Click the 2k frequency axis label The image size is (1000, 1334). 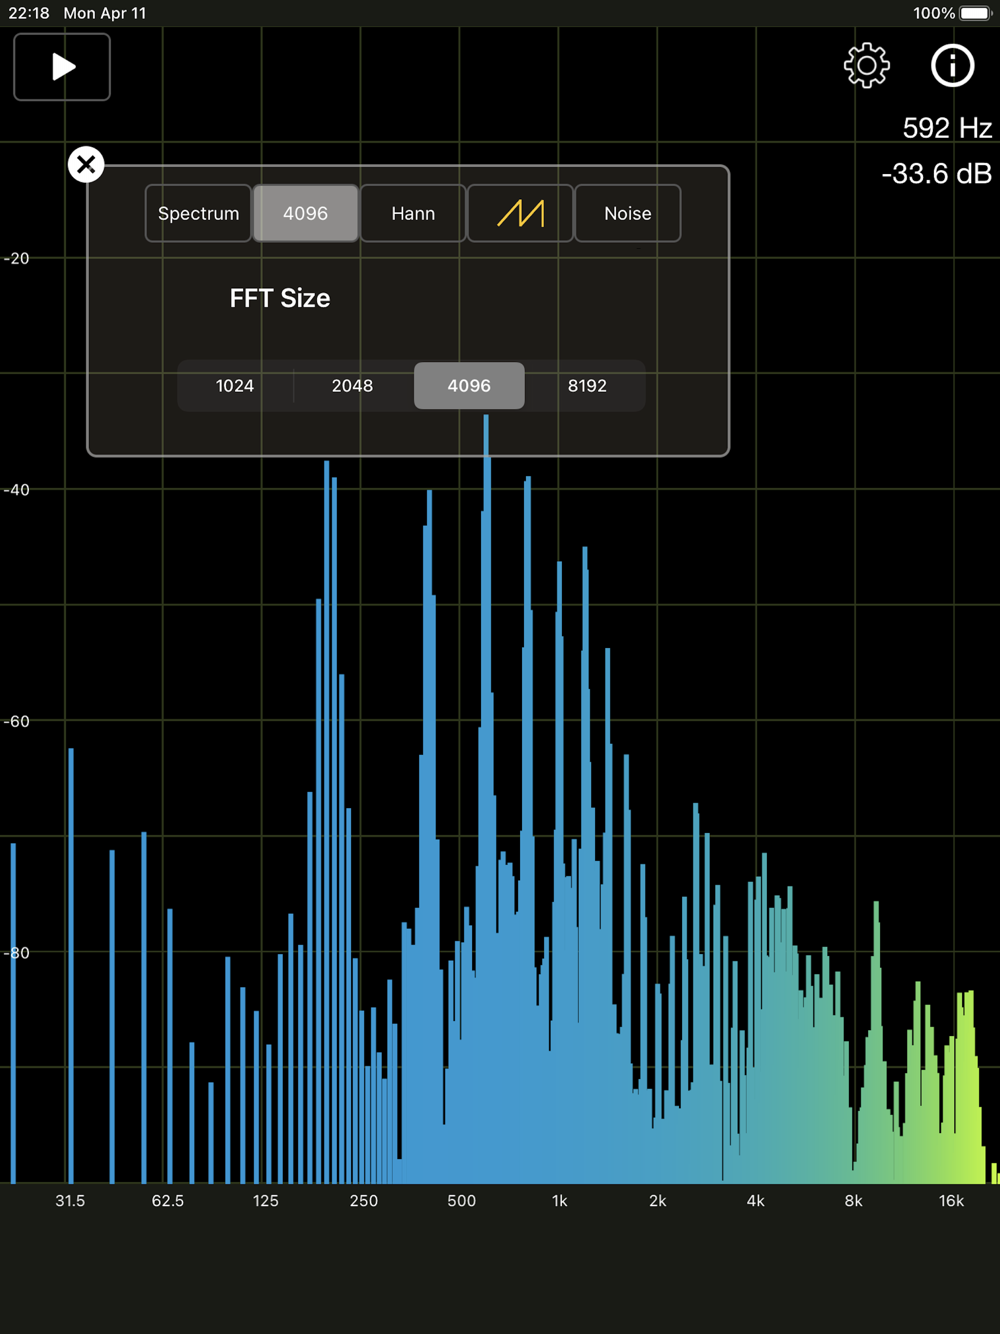tap(658, 1201)
